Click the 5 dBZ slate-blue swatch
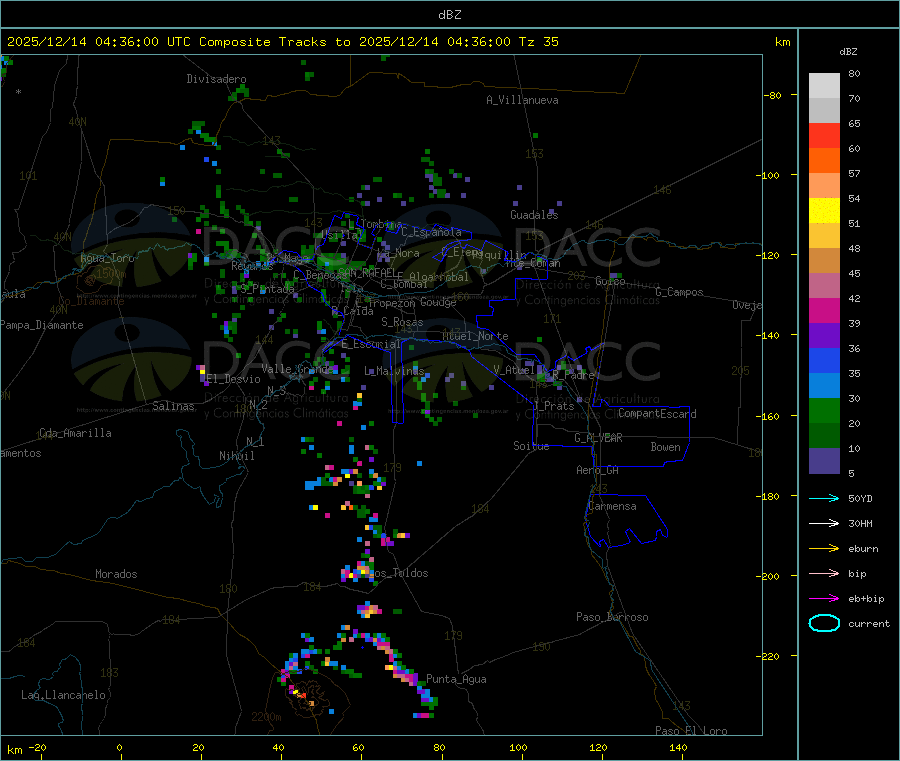Image resolution: width=900 pixels, height=761 pixels. [824, 461]
